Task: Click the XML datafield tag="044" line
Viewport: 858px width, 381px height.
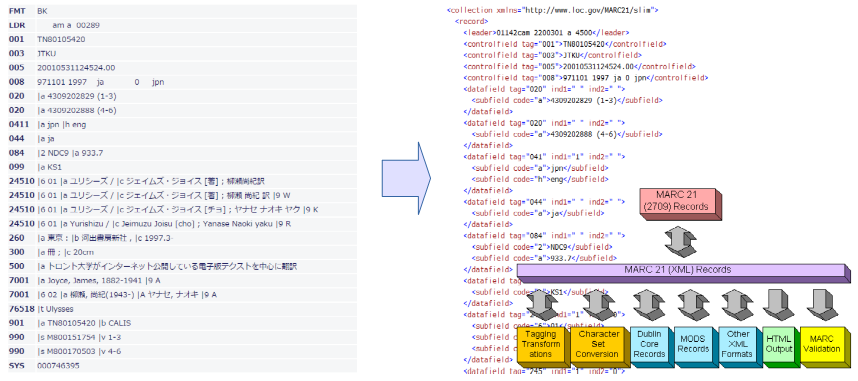Action: click(544, 202)
